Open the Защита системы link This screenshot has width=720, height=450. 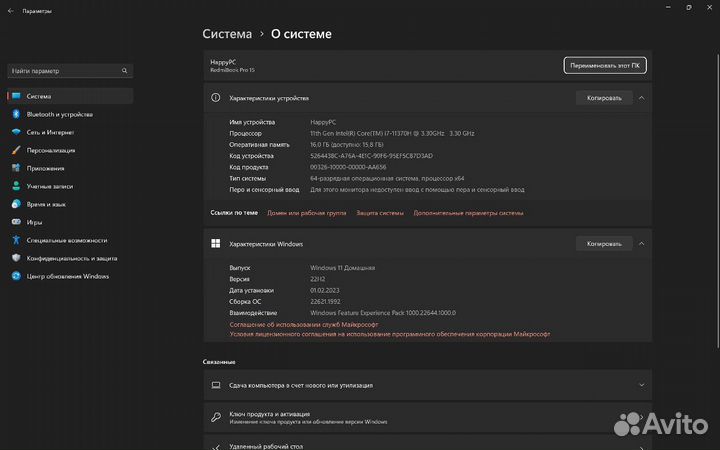click(380, 213)
